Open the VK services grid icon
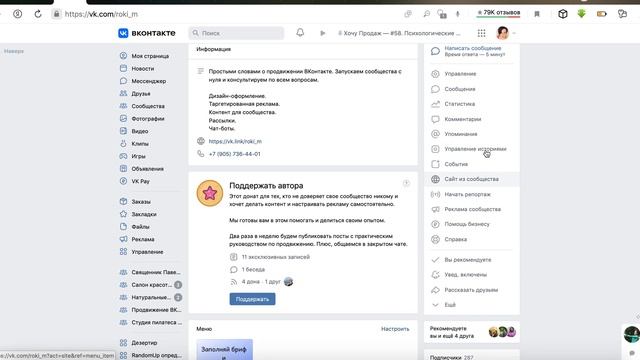Screen dimensions: 640x360 tap(482, 33)
